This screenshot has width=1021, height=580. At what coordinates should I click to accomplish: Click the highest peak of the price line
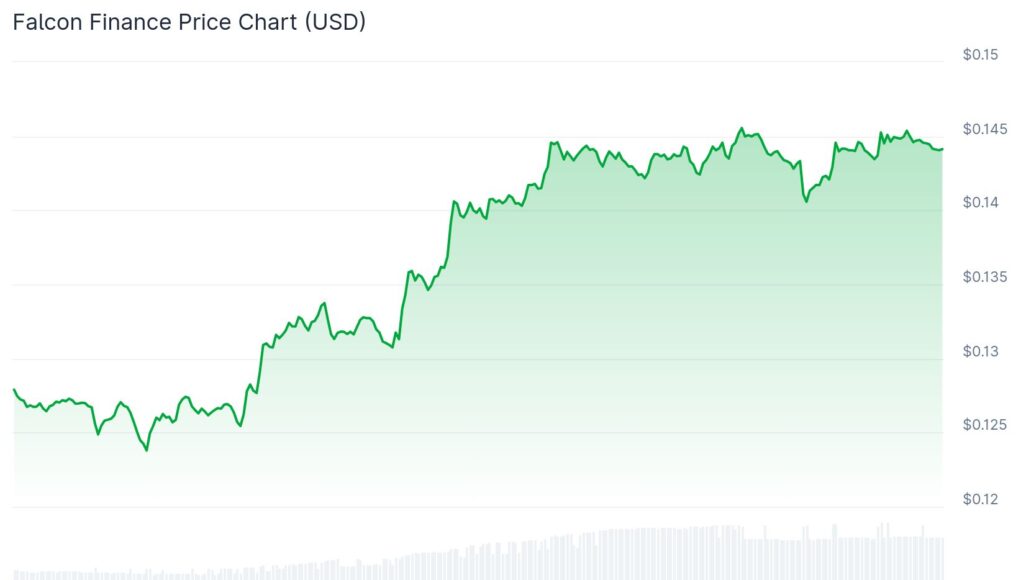click(x=741, y=128)
